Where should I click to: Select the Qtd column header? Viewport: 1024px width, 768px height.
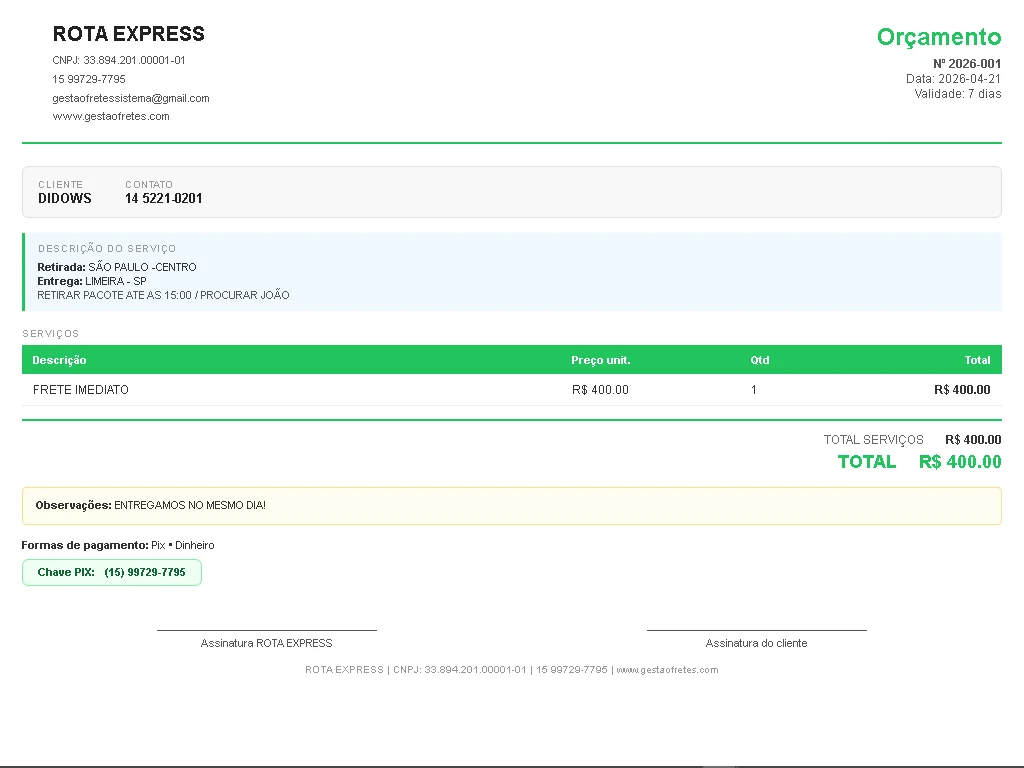(760, 360)
